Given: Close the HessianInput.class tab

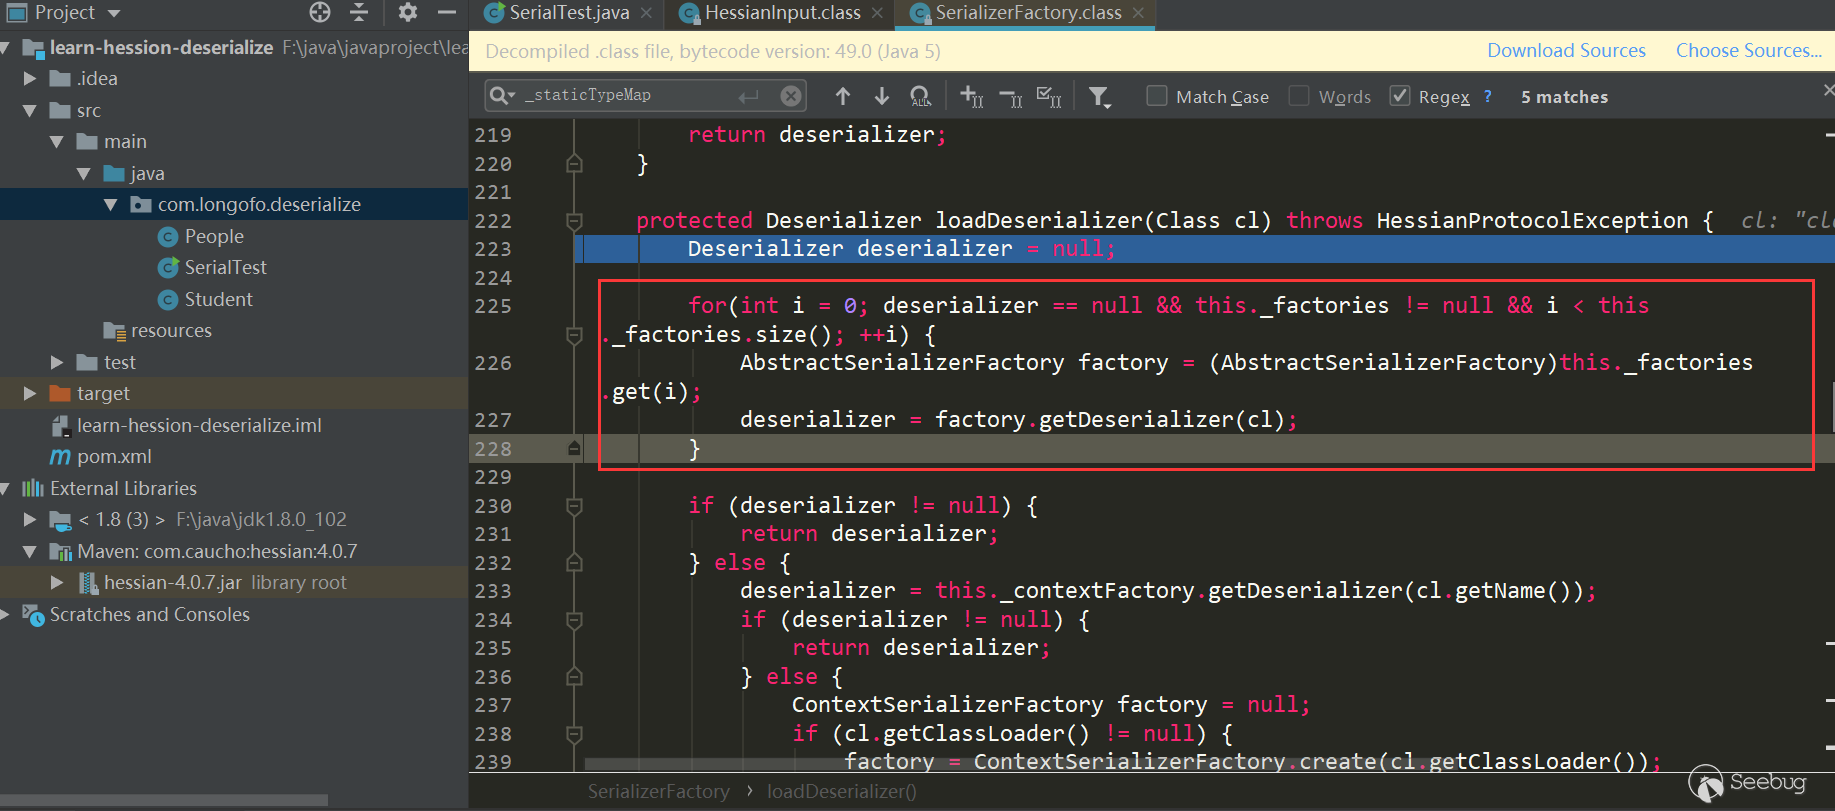Looking at the screenshot, I should (x=877, y=13).
